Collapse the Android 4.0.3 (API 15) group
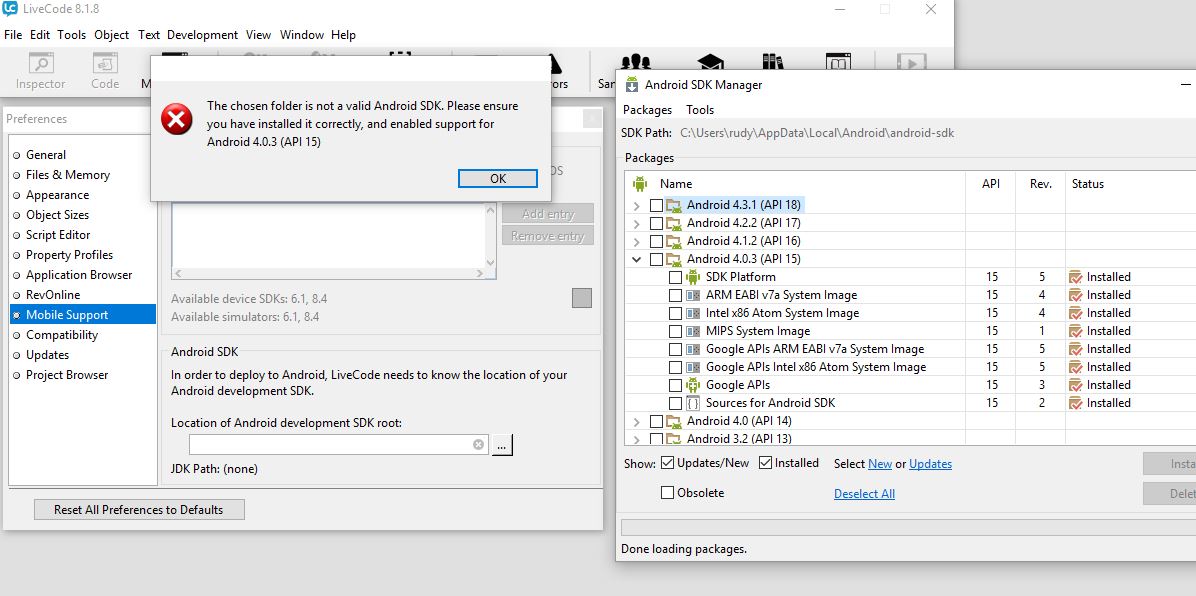This screenshot has width=1196, height=596. 637,259
